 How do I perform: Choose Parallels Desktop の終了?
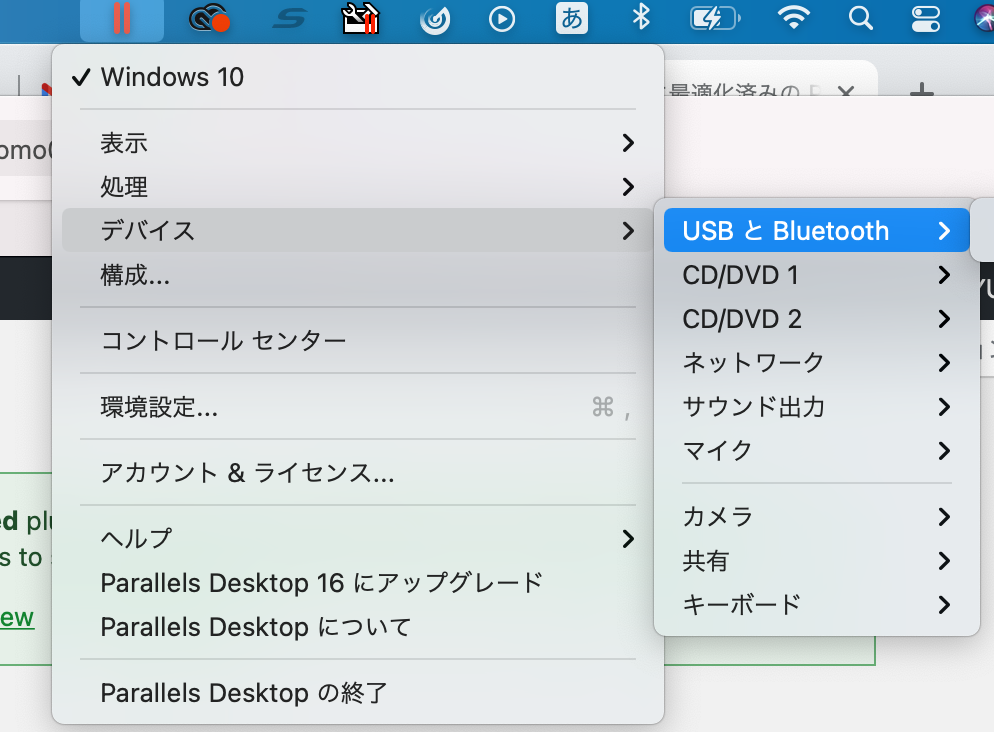(x=358, y=693)
